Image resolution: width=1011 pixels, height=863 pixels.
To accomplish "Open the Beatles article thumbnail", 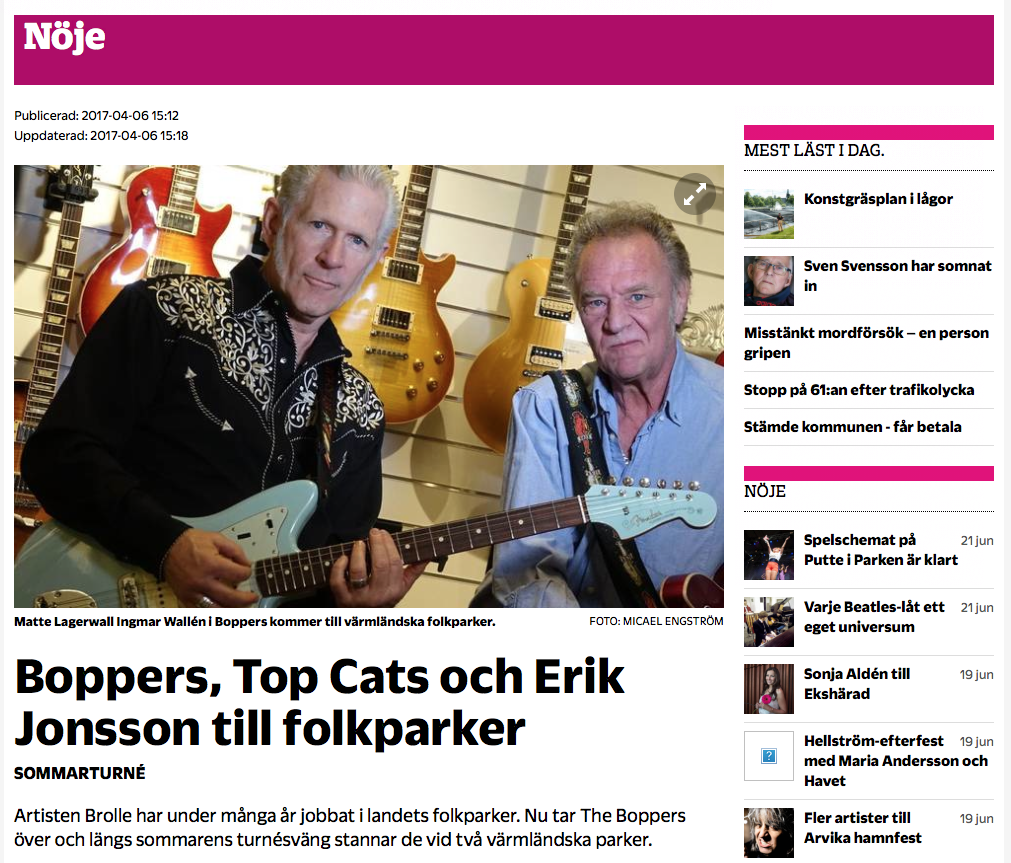I will (x=769, y=622).
